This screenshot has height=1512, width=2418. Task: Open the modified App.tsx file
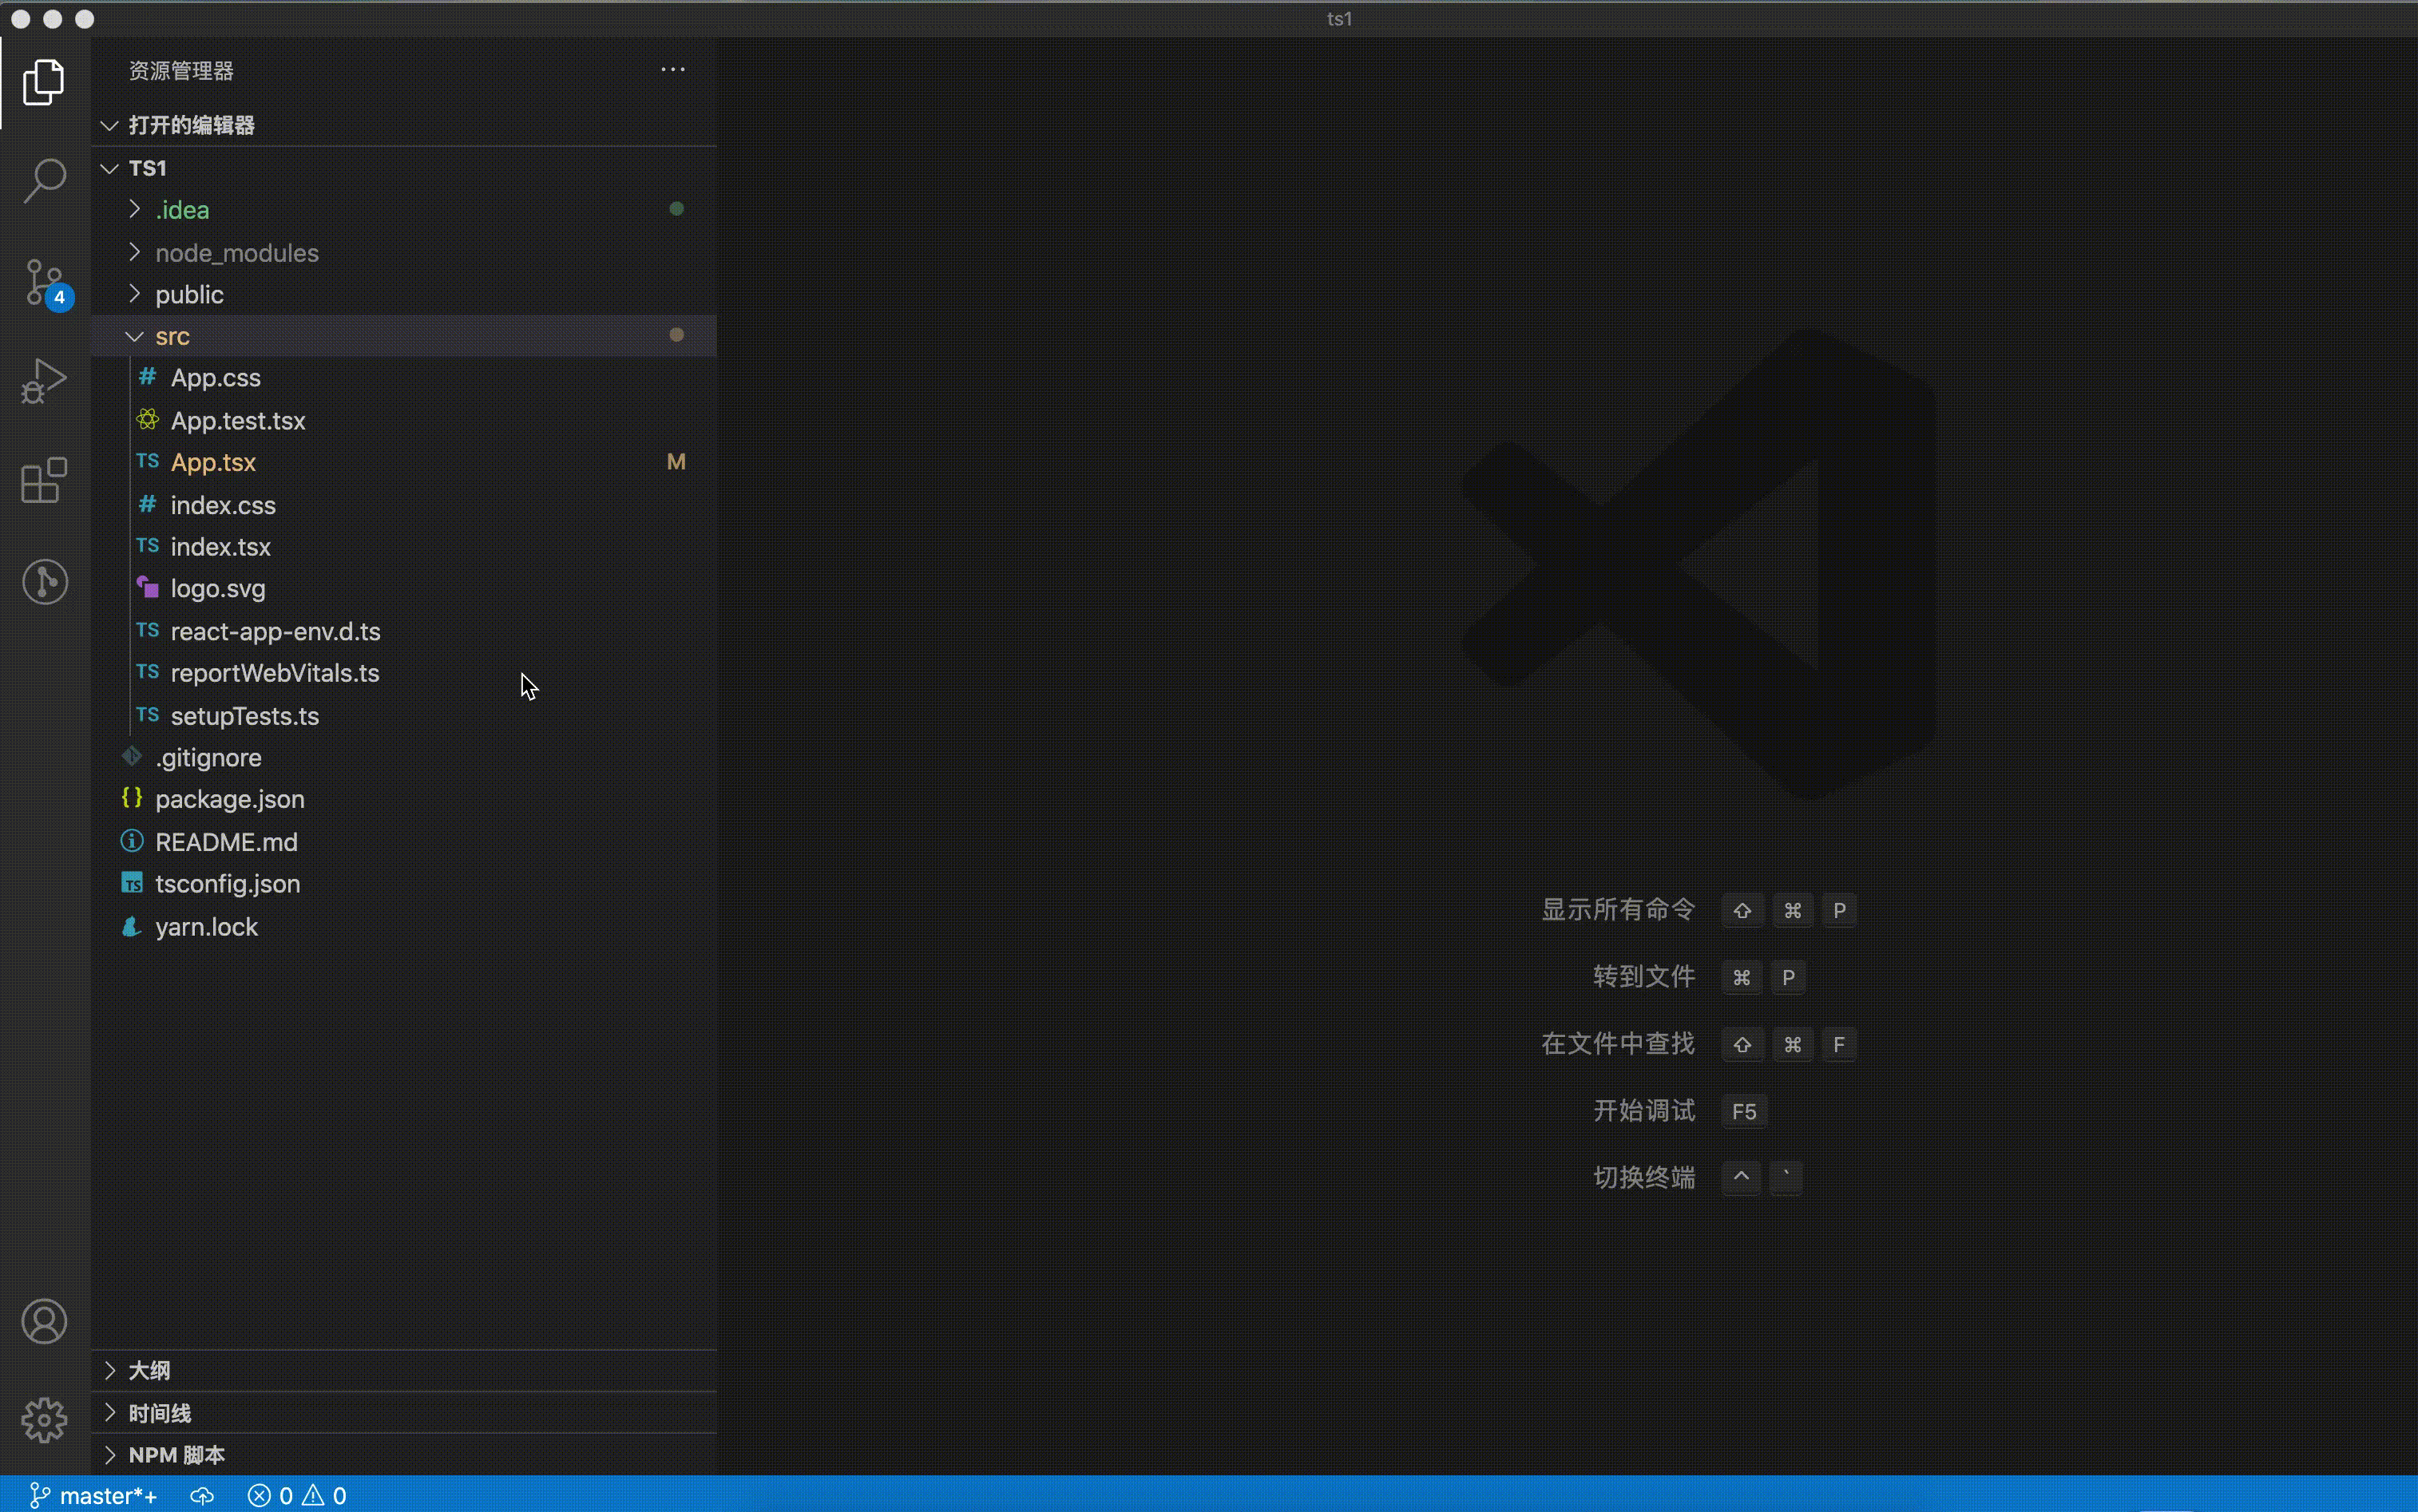coord(213,462)
